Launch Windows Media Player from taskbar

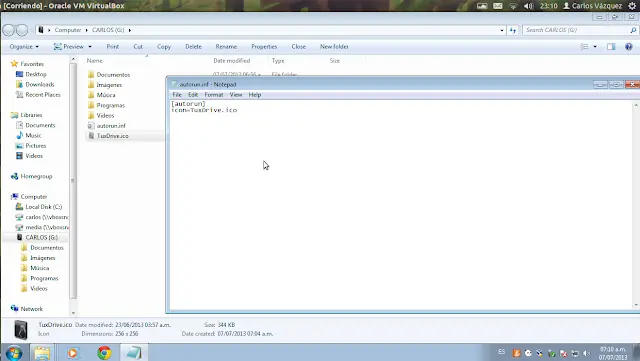pyautogui.click(x=73, y=352)
